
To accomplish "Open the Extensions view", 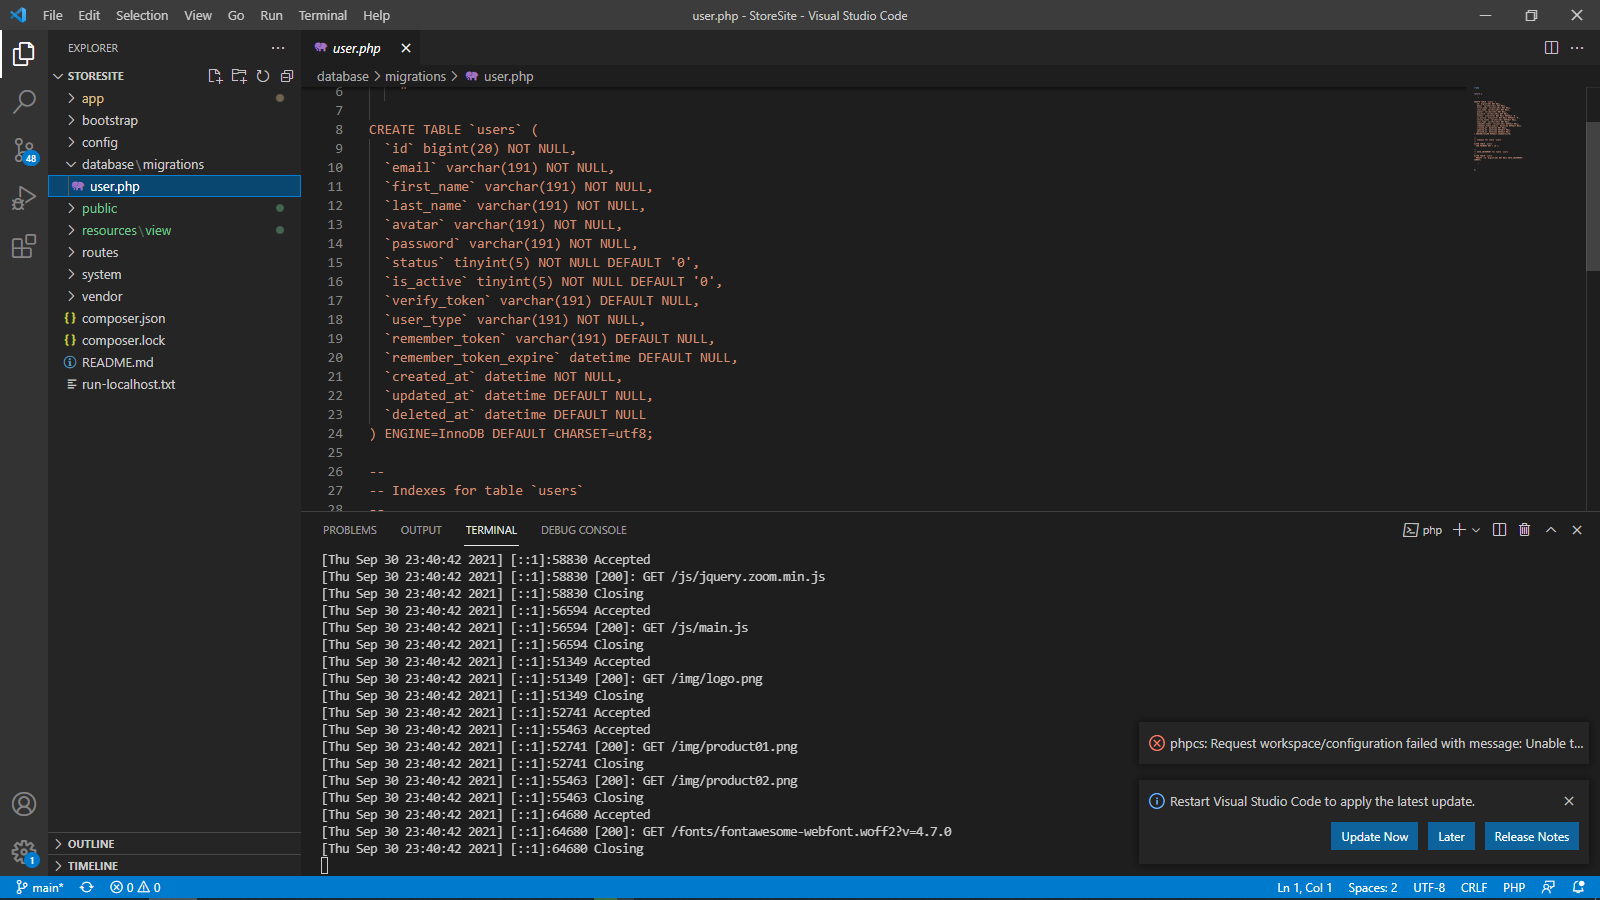I will [24, 246].
